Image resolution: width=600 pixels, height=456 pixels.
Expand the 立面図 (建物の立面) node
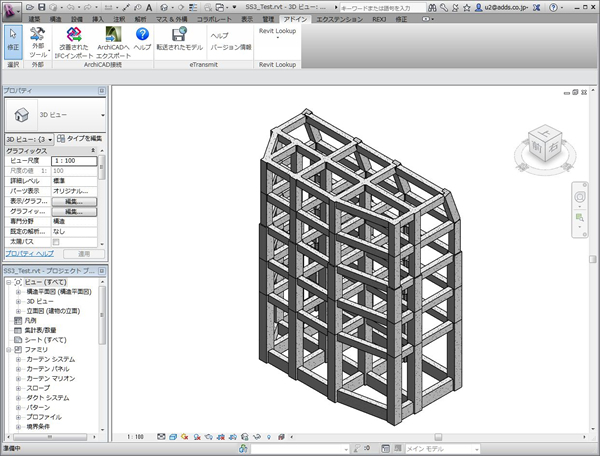tap(18, 311)
